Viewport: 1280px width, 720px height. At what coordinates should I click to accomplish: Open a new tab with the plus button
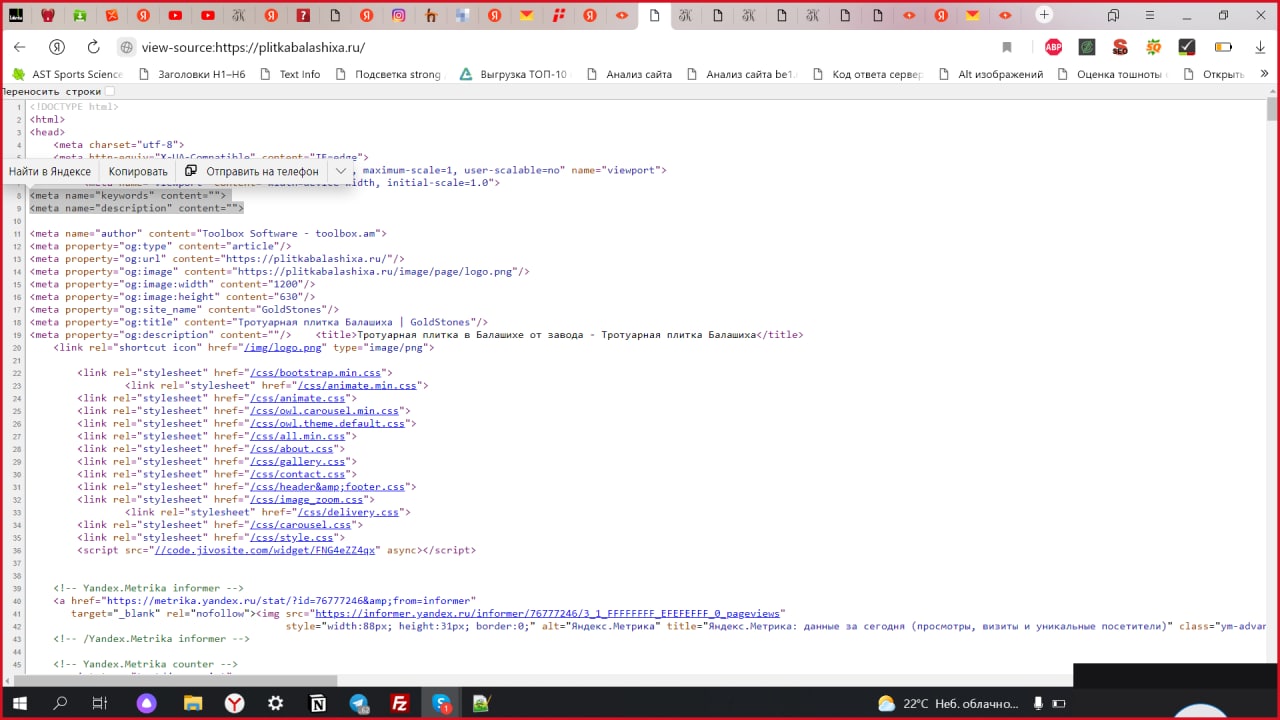point(1044,15)
